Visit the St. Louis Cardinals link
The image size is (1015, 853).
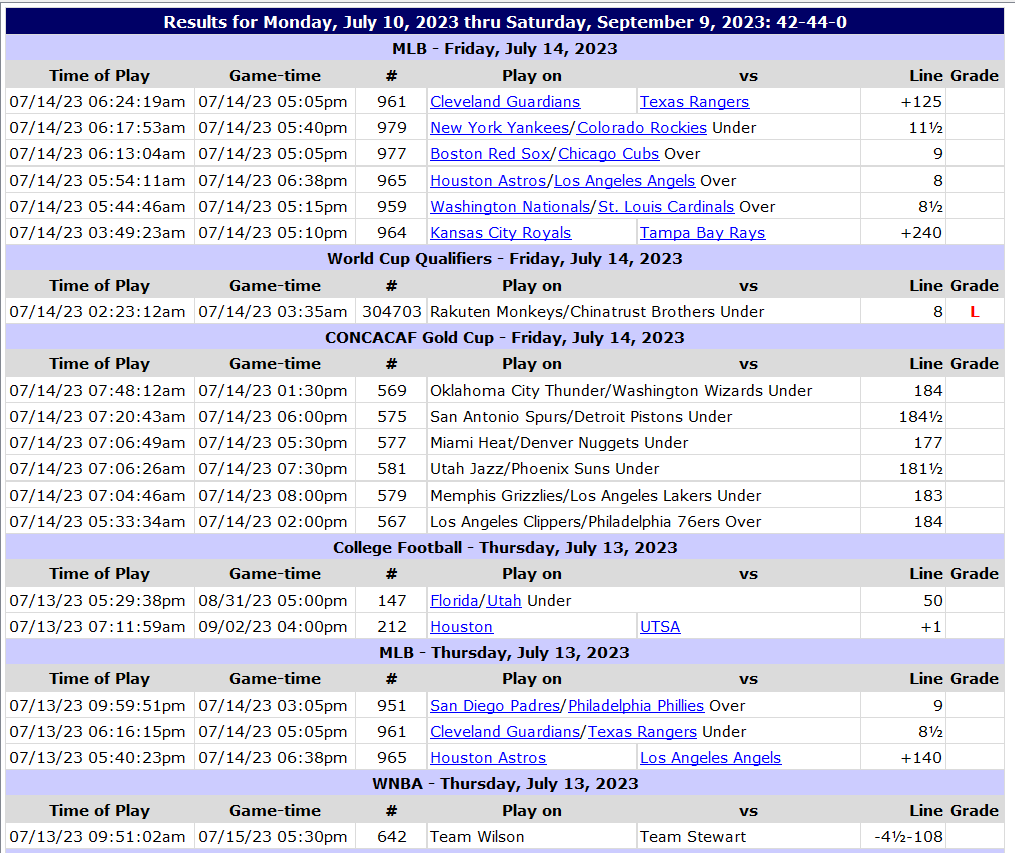[x=666, y=207]
